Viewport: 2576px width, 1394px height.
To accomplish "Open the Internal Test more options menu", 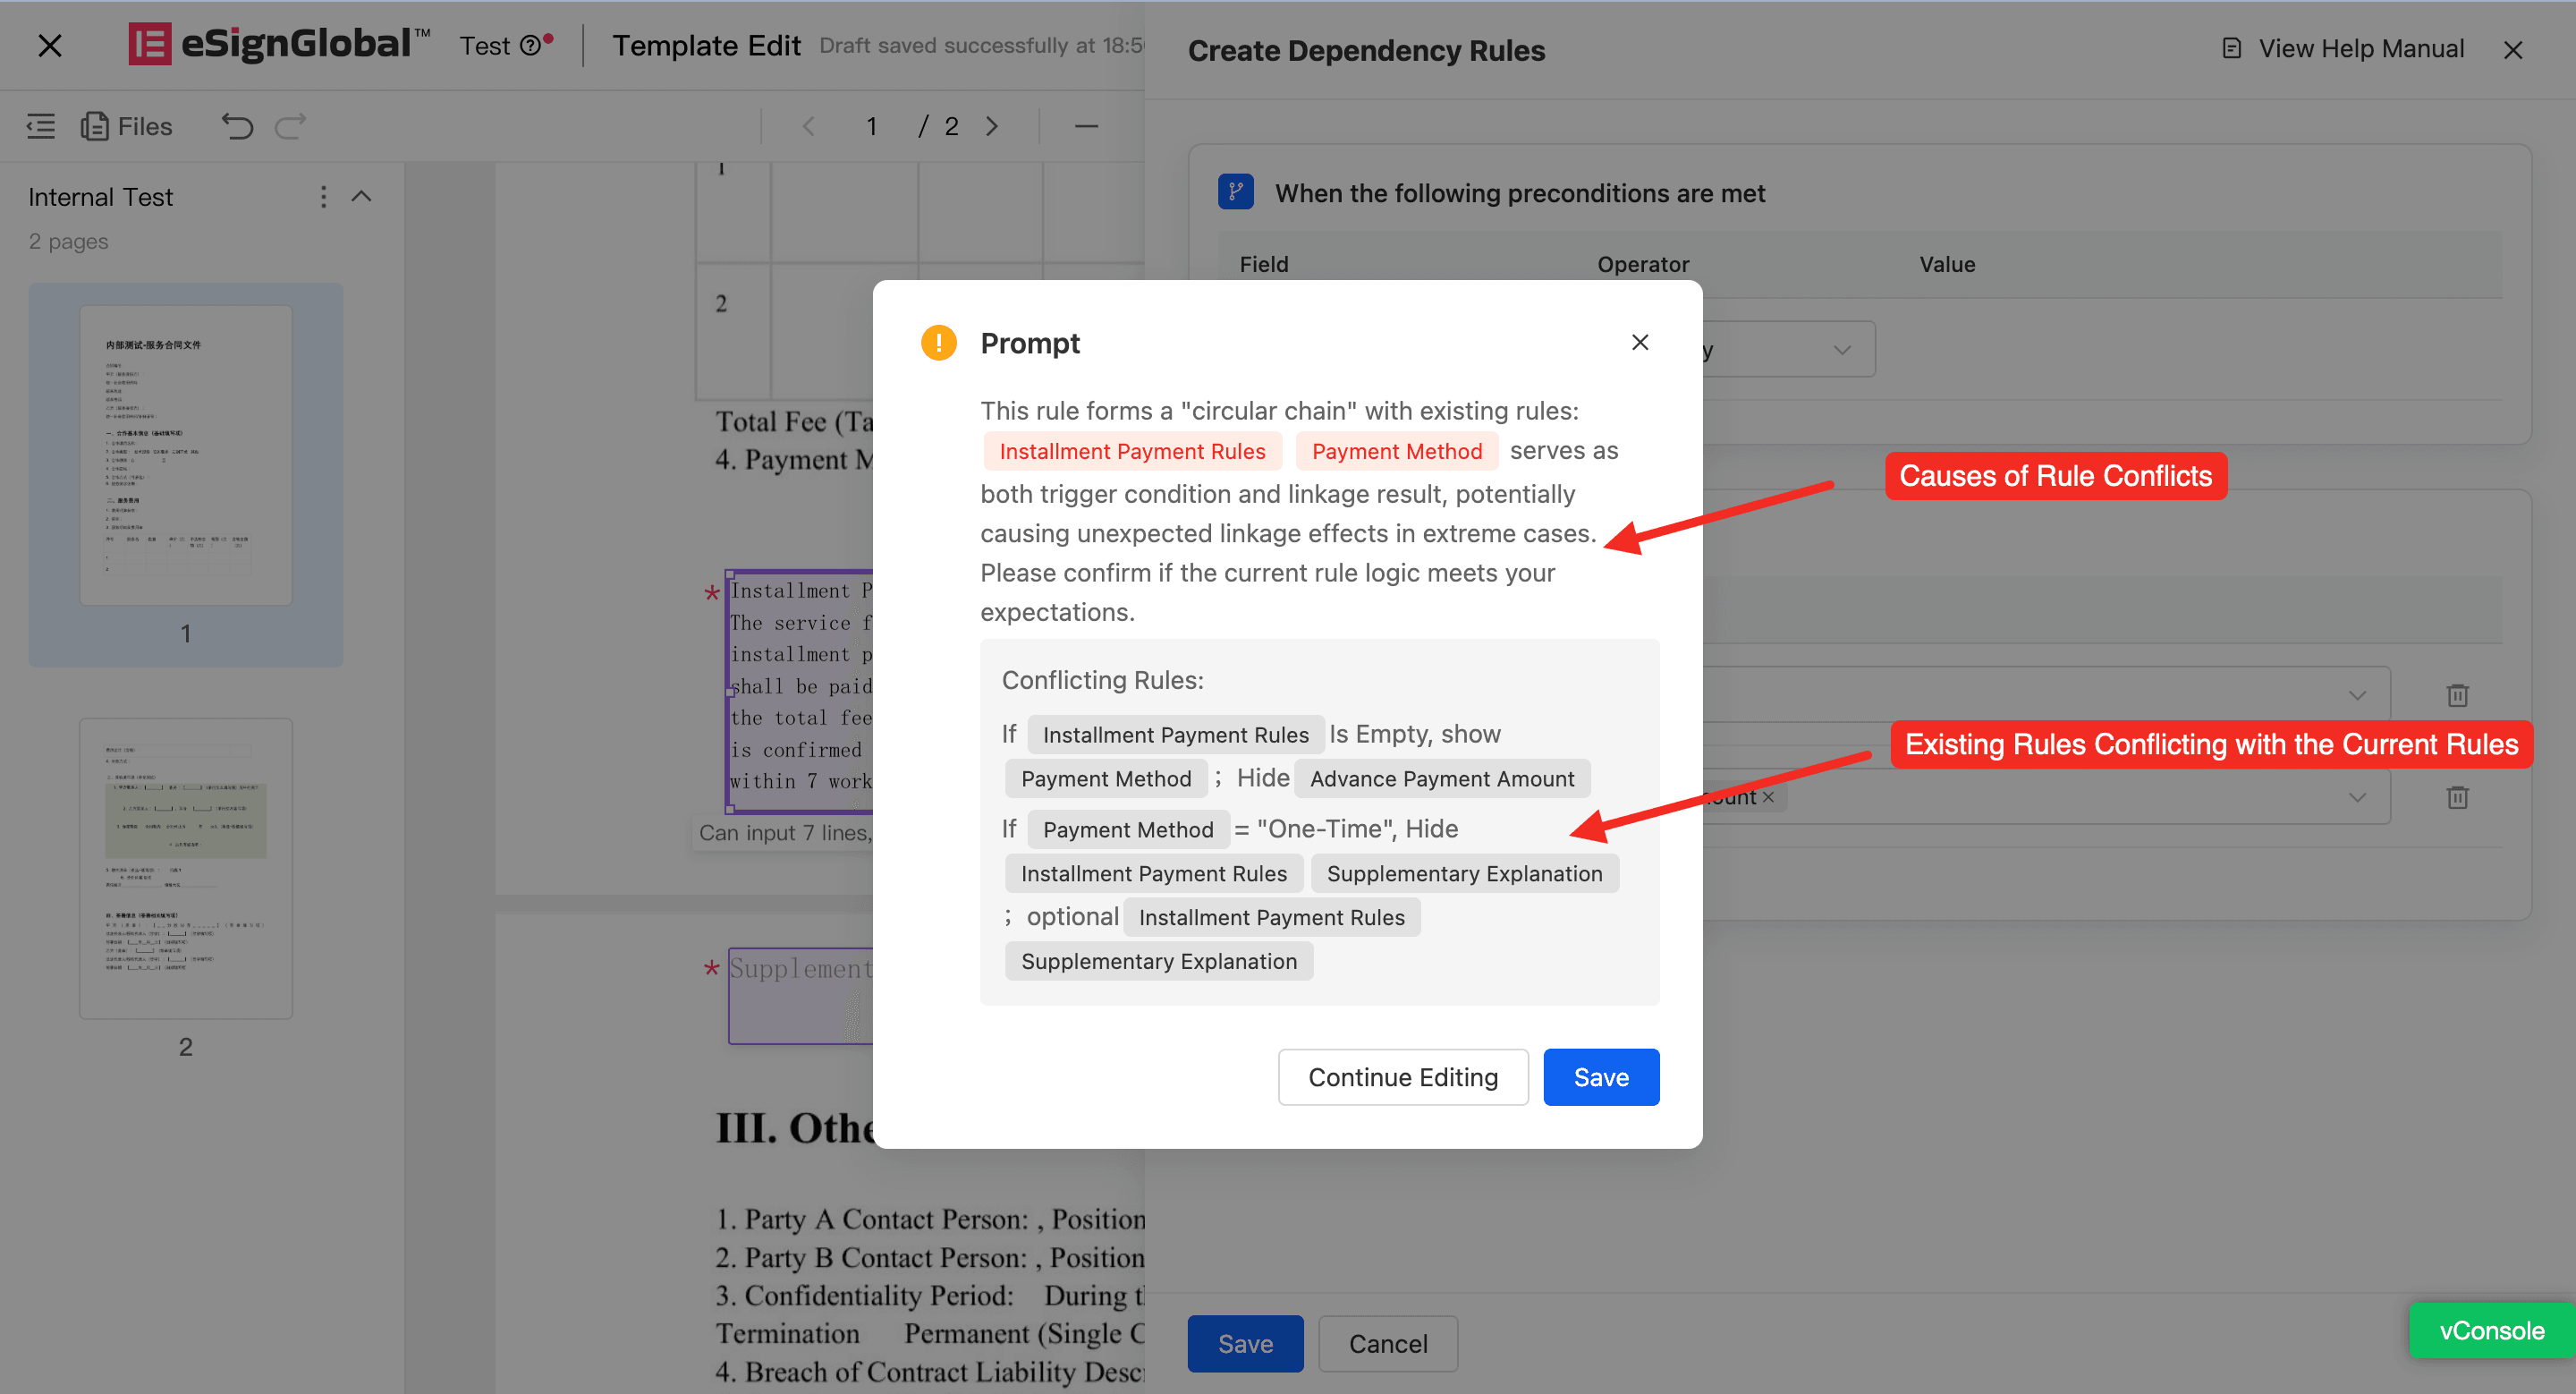I will (x=323, y=197).
